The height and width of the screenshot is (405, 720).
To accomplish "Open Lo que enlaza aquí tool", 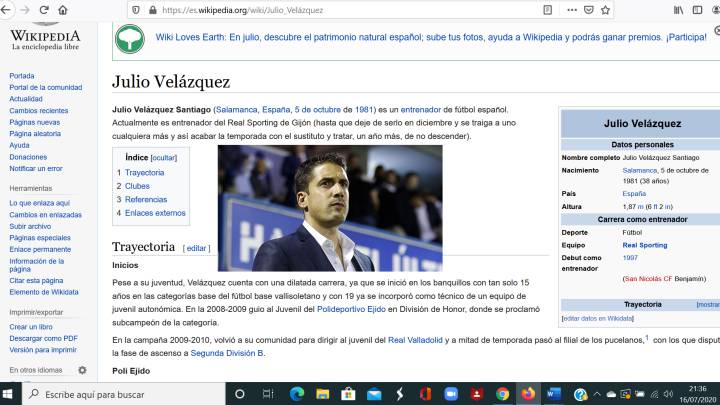I will 39,203.
